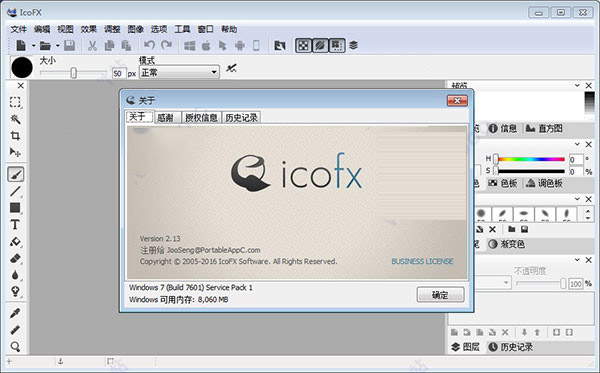Open 历史记录 tab in About dialog
Screen dimensions: 600x373
[x=241, y=118]
